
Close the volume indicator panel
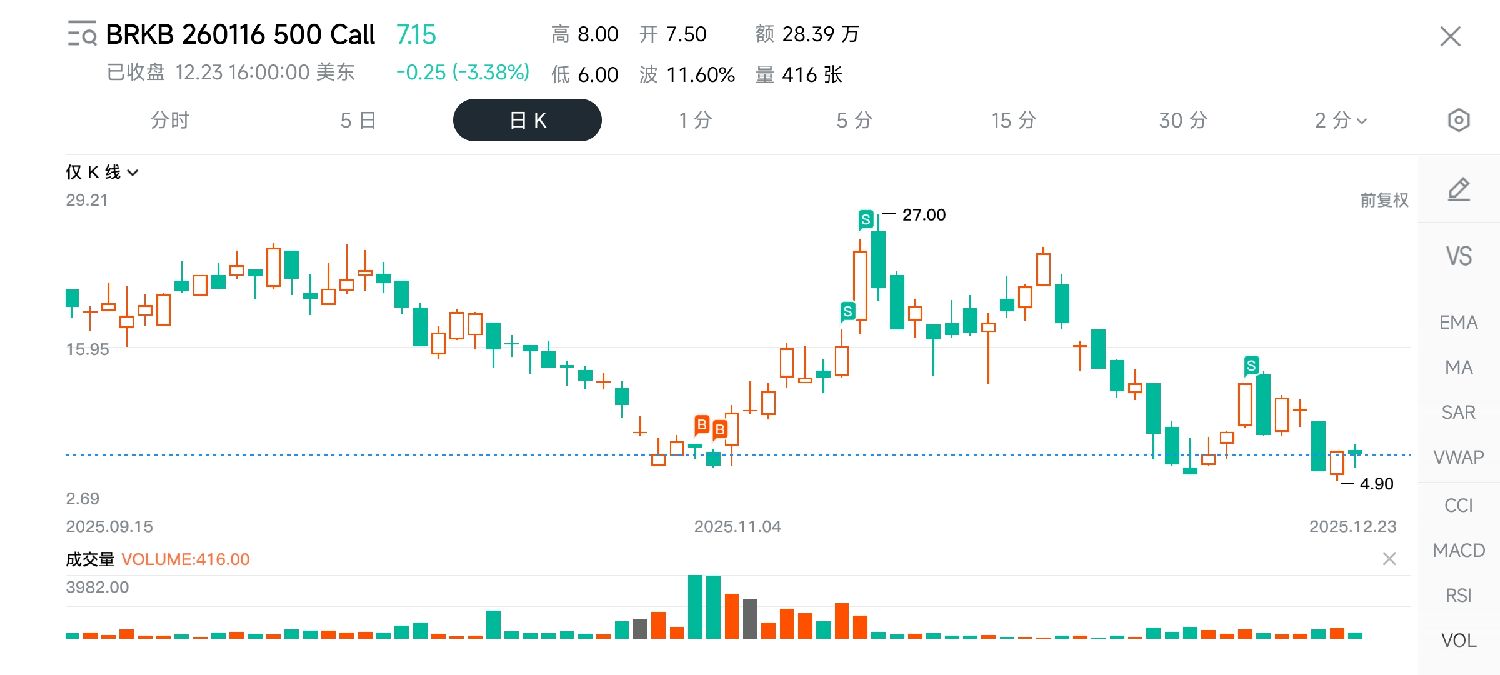[x=1389, y=559]
